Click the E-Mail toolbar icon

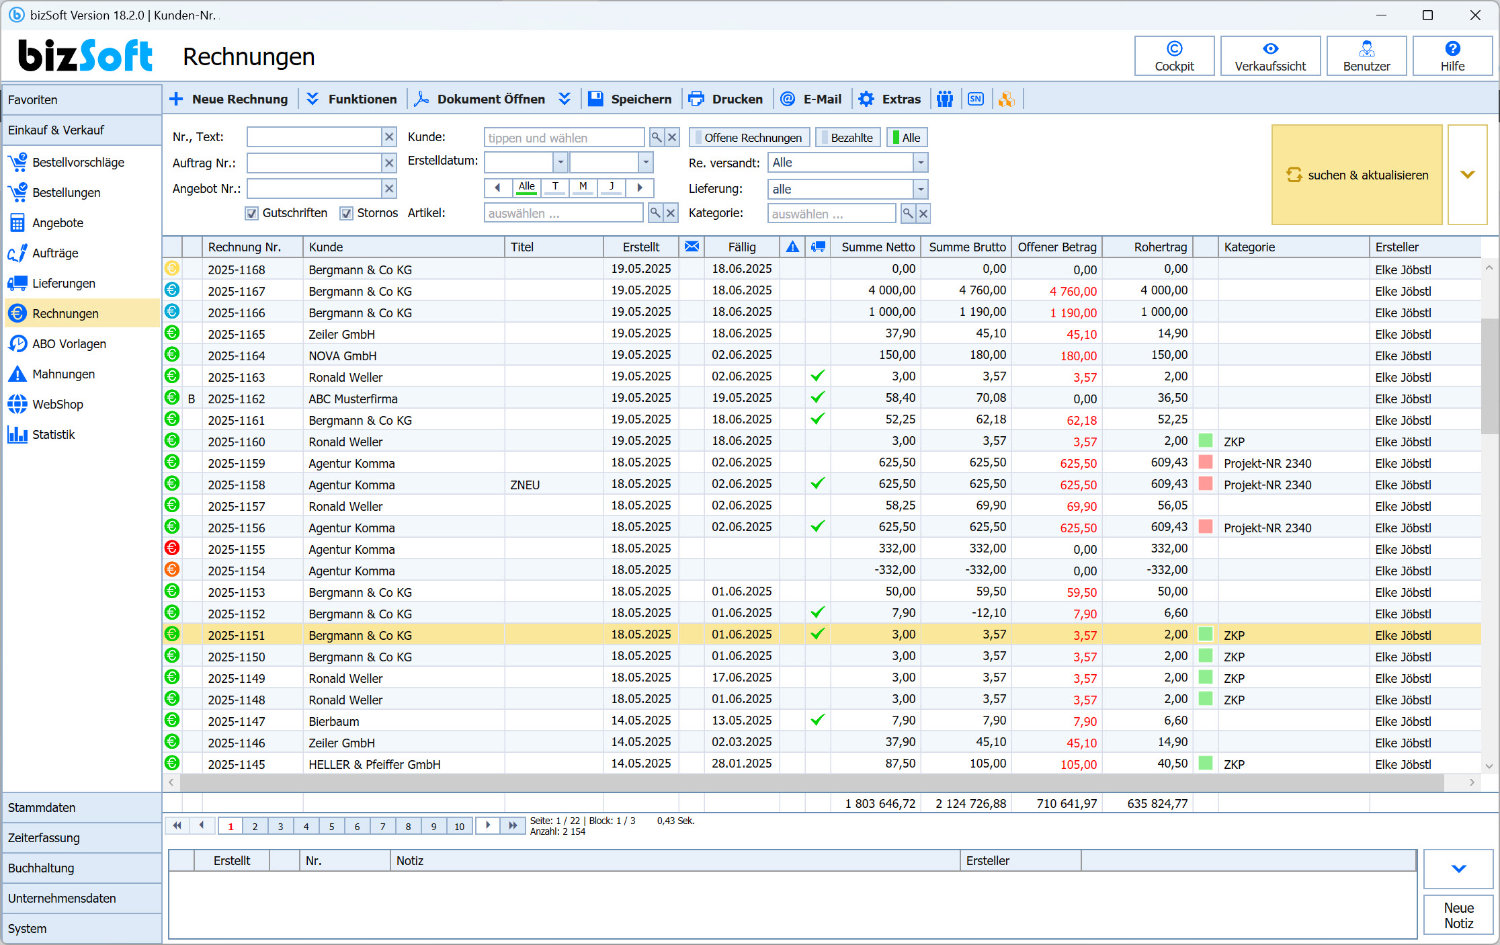pos(788,99)
